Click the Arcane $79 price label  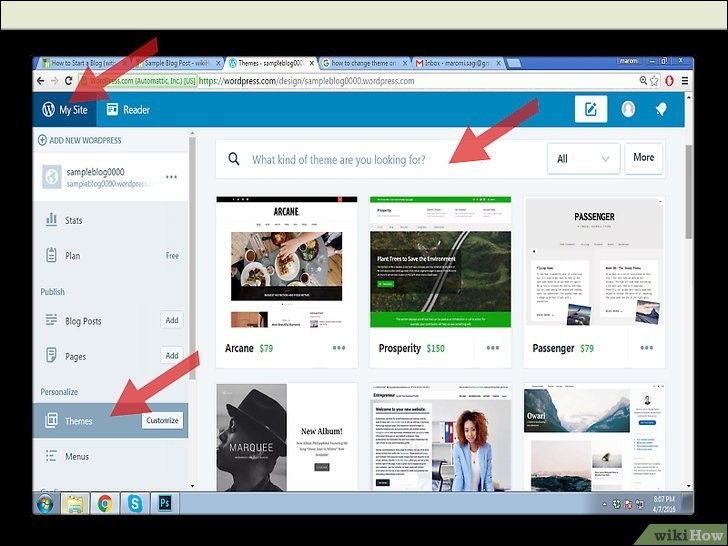(x=266, y=348)
